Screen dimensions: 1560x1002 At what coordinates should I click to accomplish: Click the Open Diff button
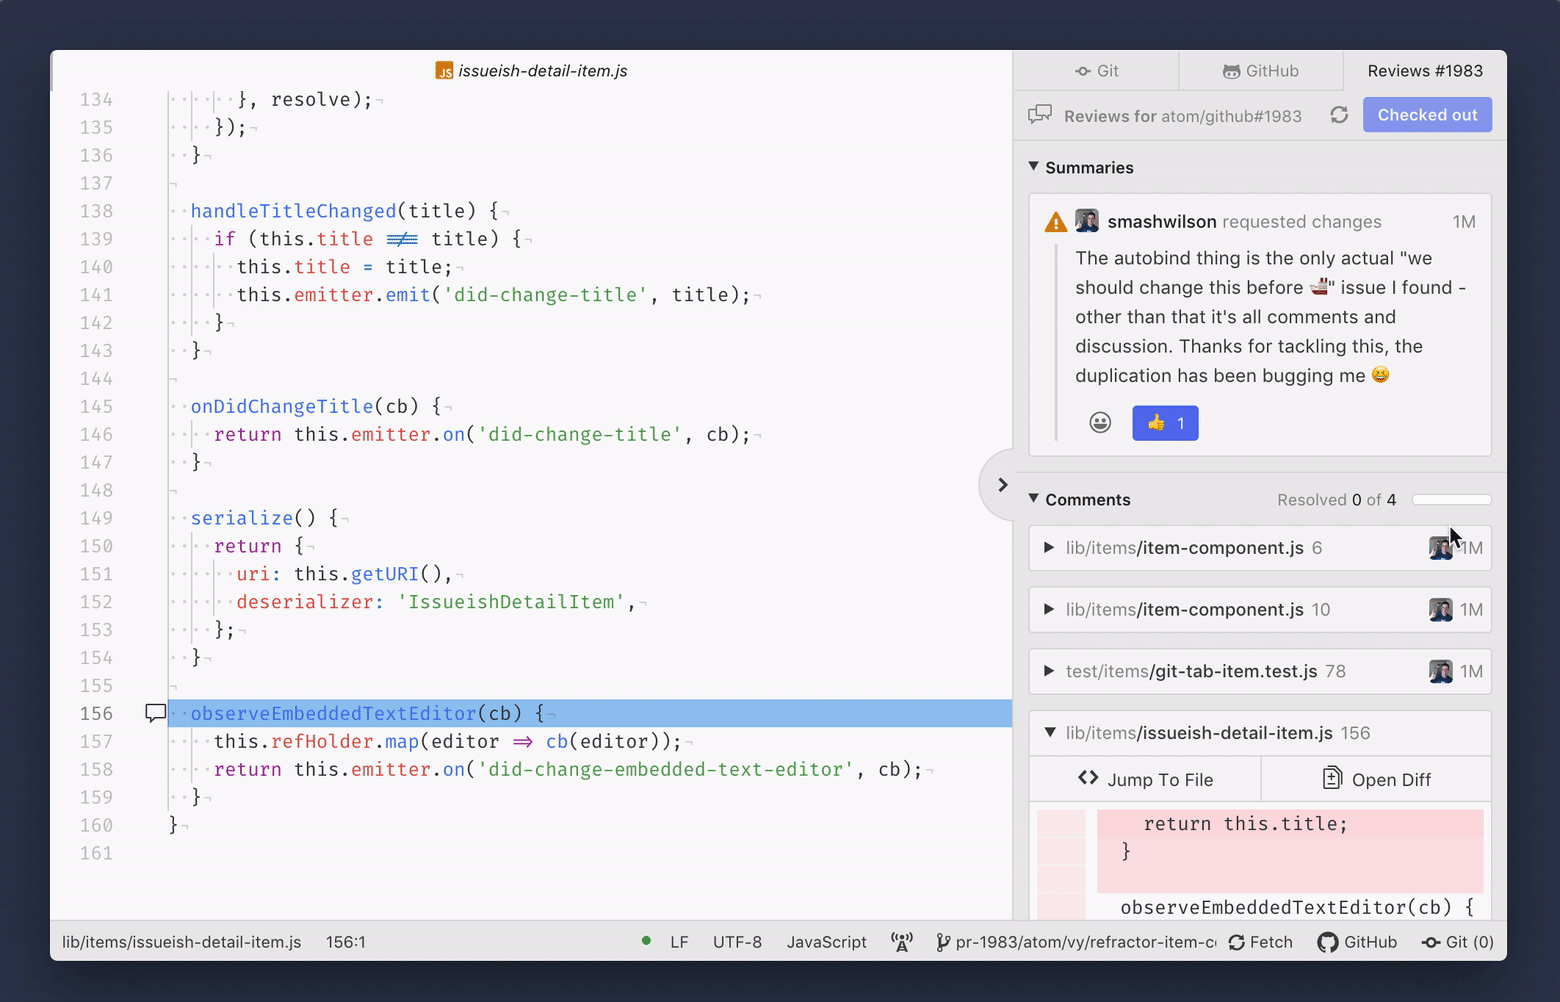click(x=1377, y=779)
